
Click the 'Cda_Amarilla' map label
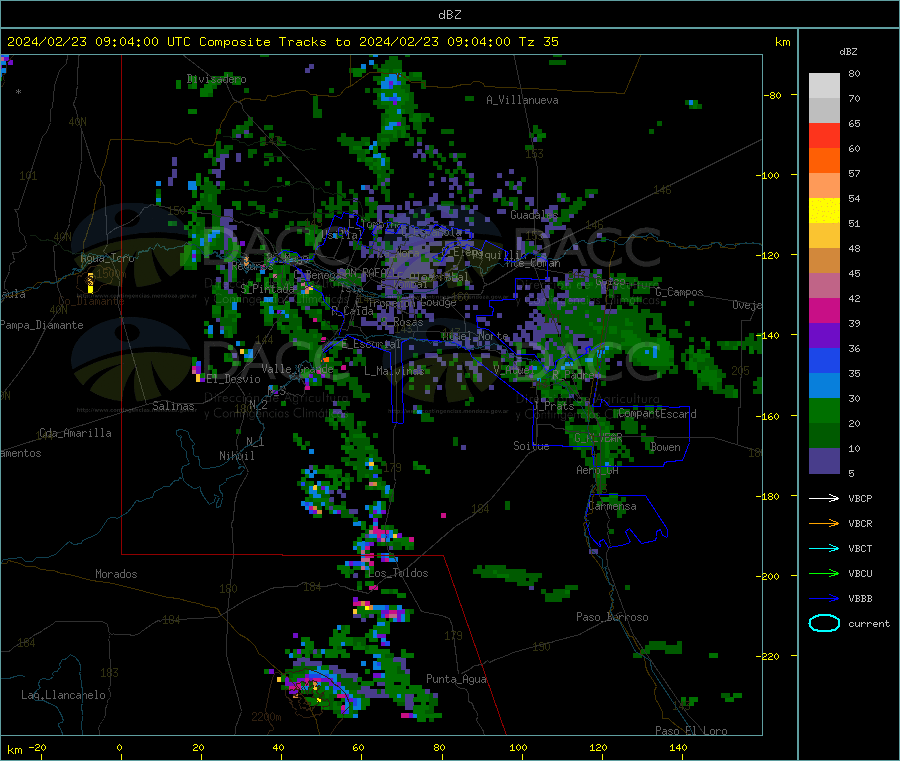pos(75,433)
